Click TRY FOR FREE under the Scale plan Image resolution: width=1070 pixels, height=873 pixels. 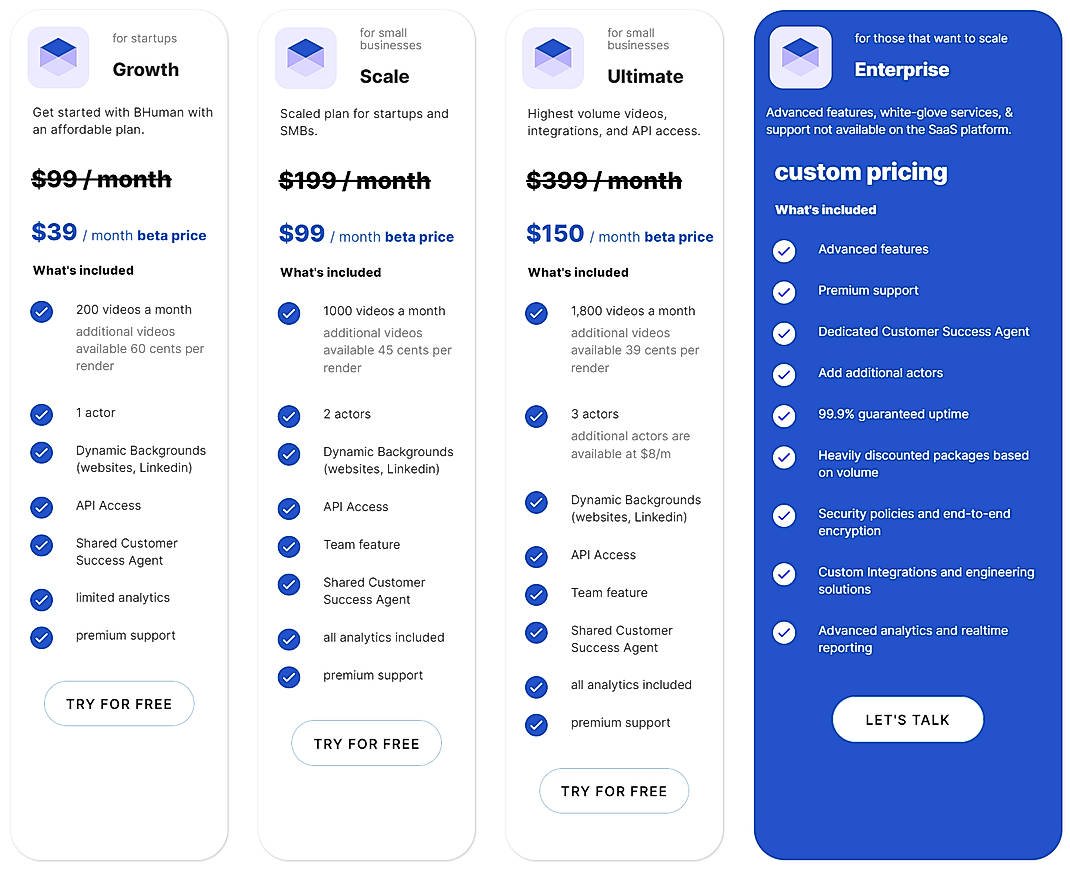366,743
